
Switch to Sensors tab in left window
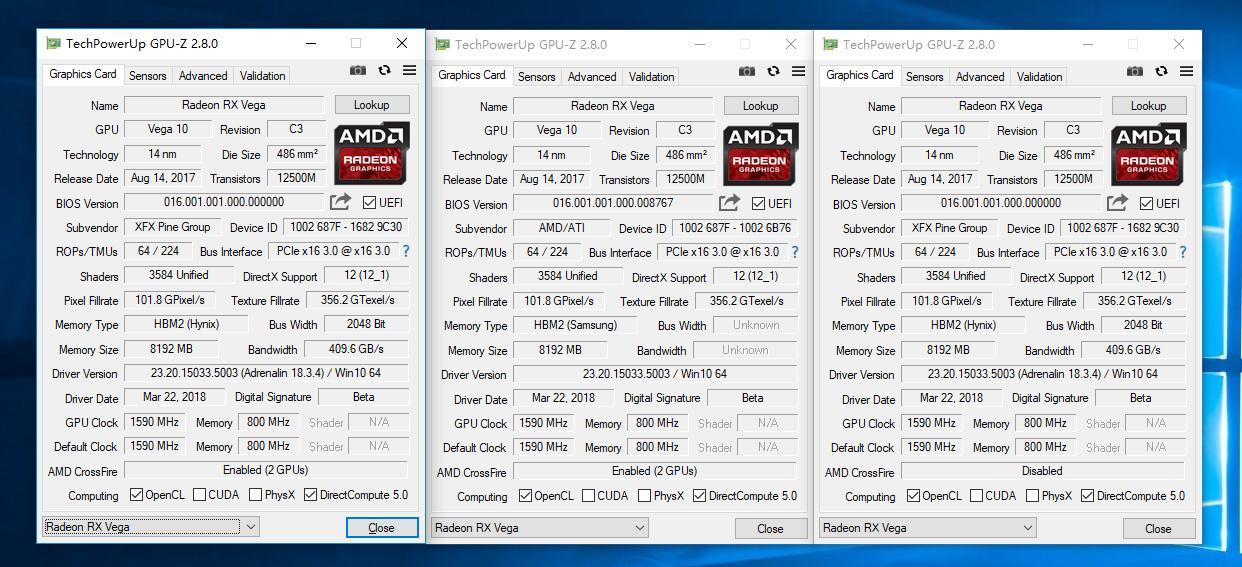click(x=148, y=76)
